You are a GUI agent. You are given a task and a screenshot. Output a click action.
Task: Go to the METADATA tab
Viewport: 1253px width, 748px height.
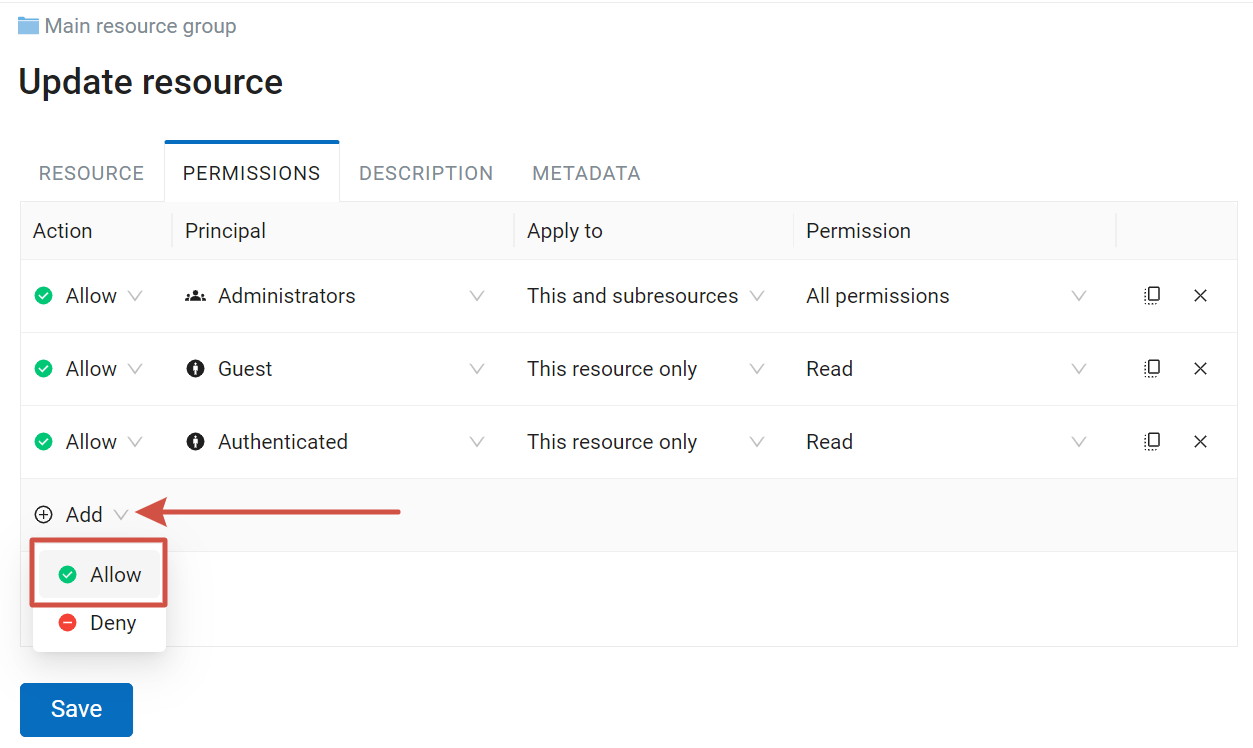click(x=586, y=173)
